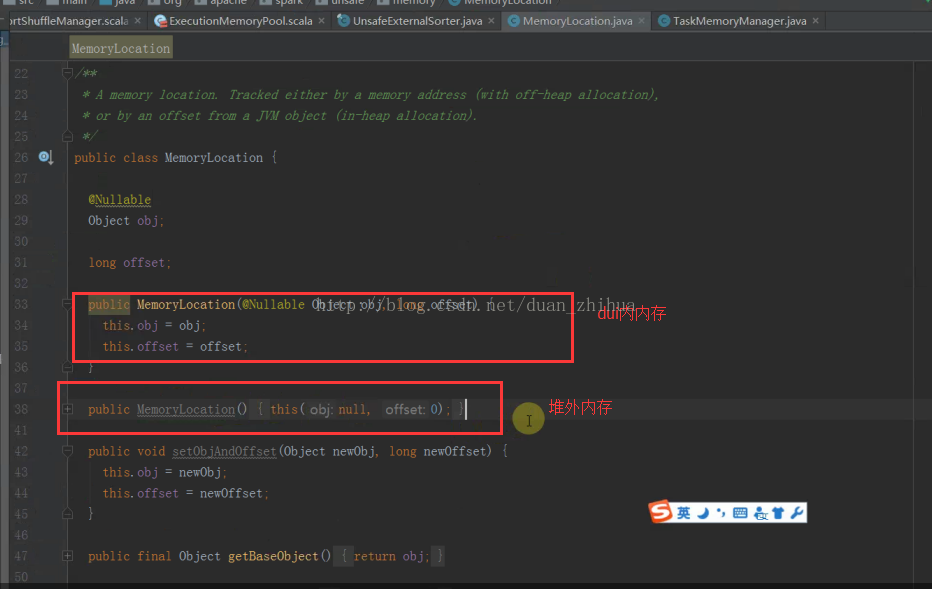The image size is (932, 589).
Task: Click the getBaseObject method name
Action: click(273, 556)
